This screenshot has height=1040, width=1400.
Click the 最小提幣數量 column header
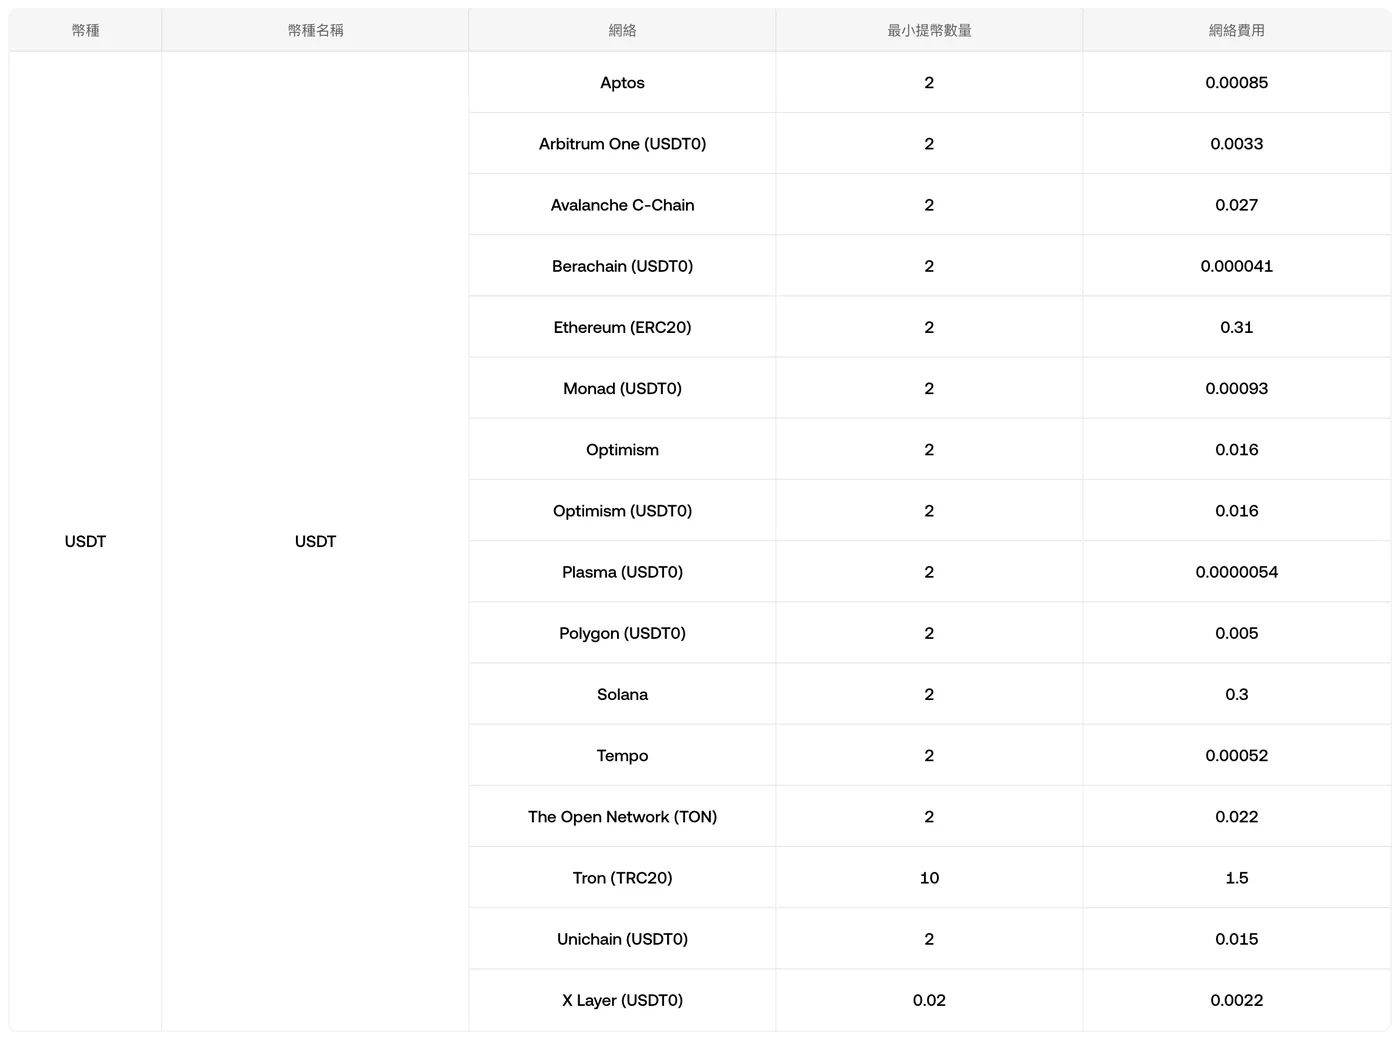click(x=929, y=30)
